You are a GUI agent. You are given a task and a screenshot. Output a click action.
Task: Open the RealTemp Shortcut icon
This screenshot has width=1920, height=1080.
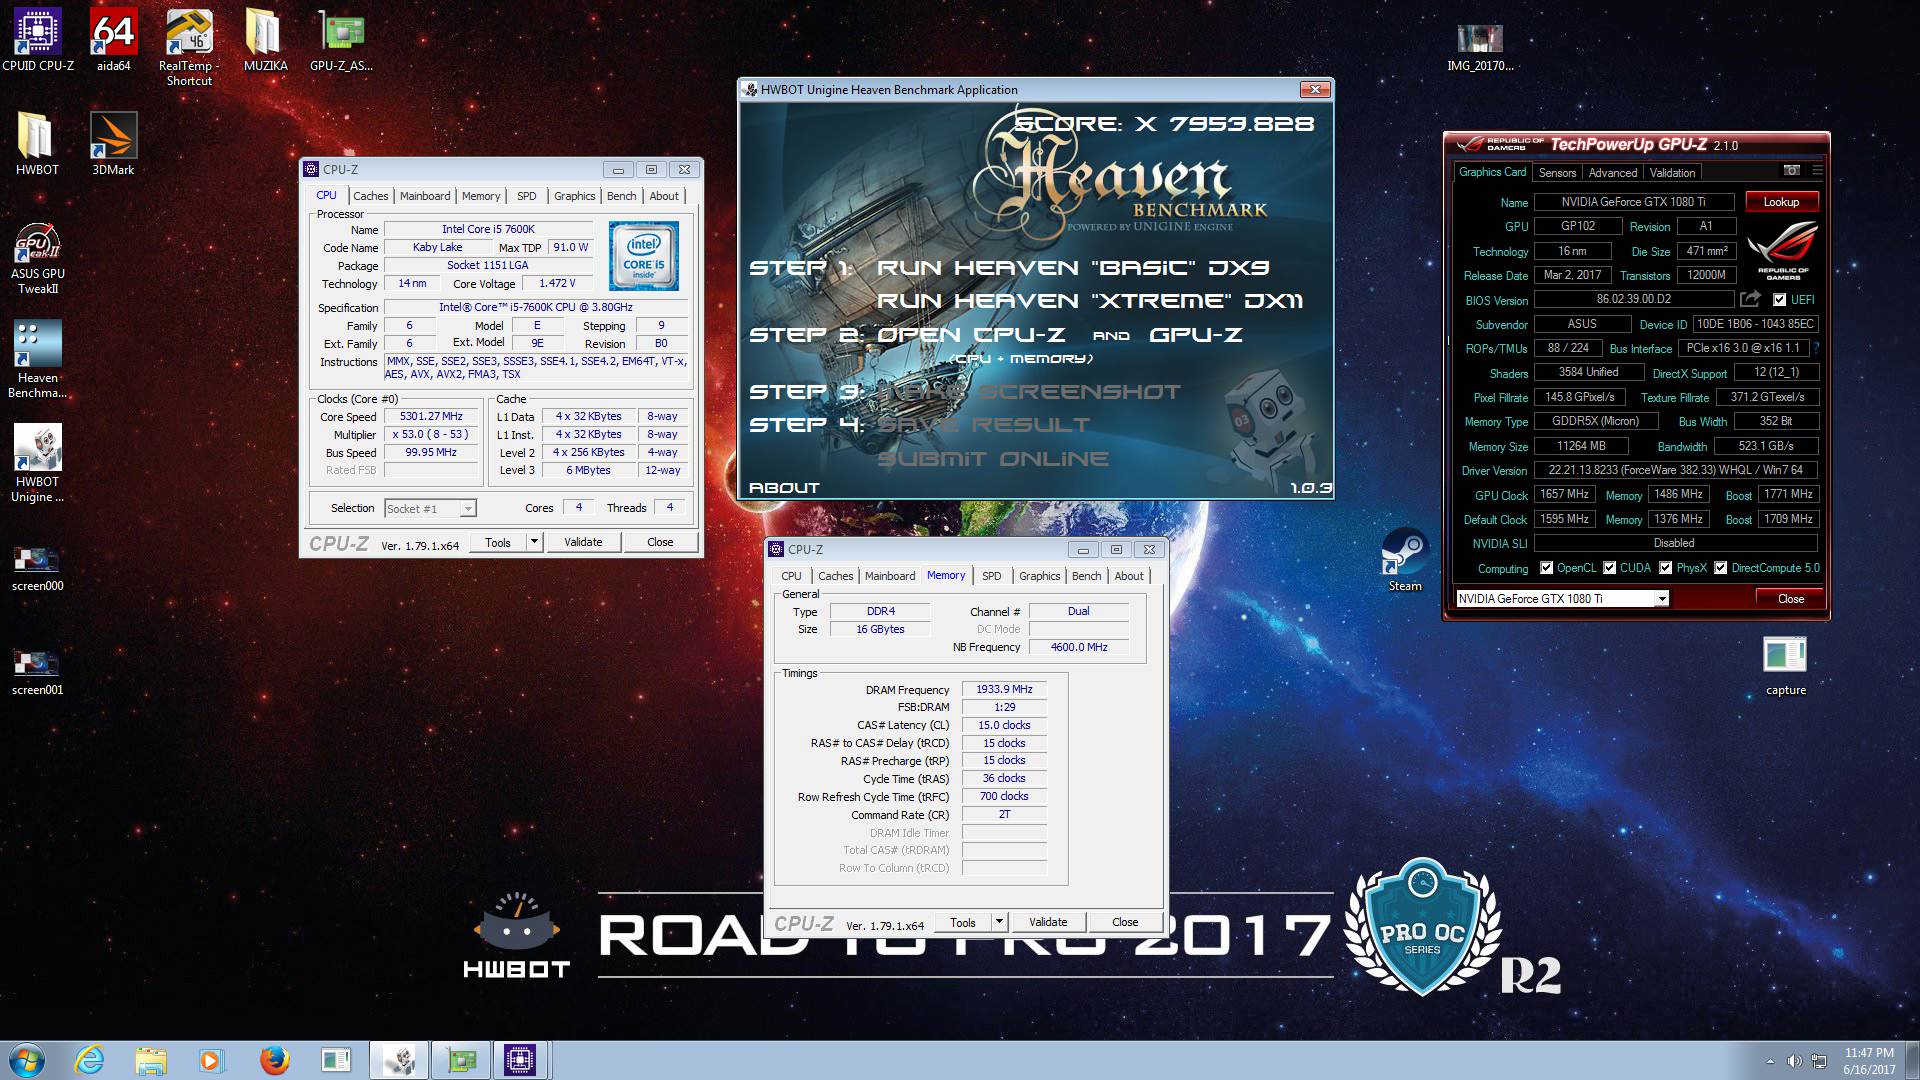[x=189, y=47]
